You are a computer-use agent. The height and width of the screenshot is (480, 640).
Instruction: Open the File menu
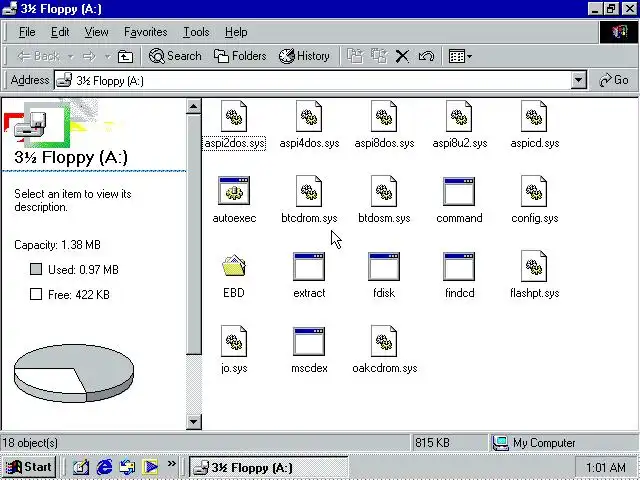[x=27, y=32]
